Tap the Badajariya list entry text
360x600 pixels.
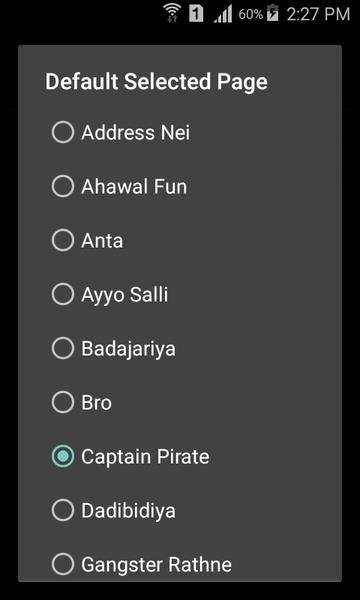(129, 349)
